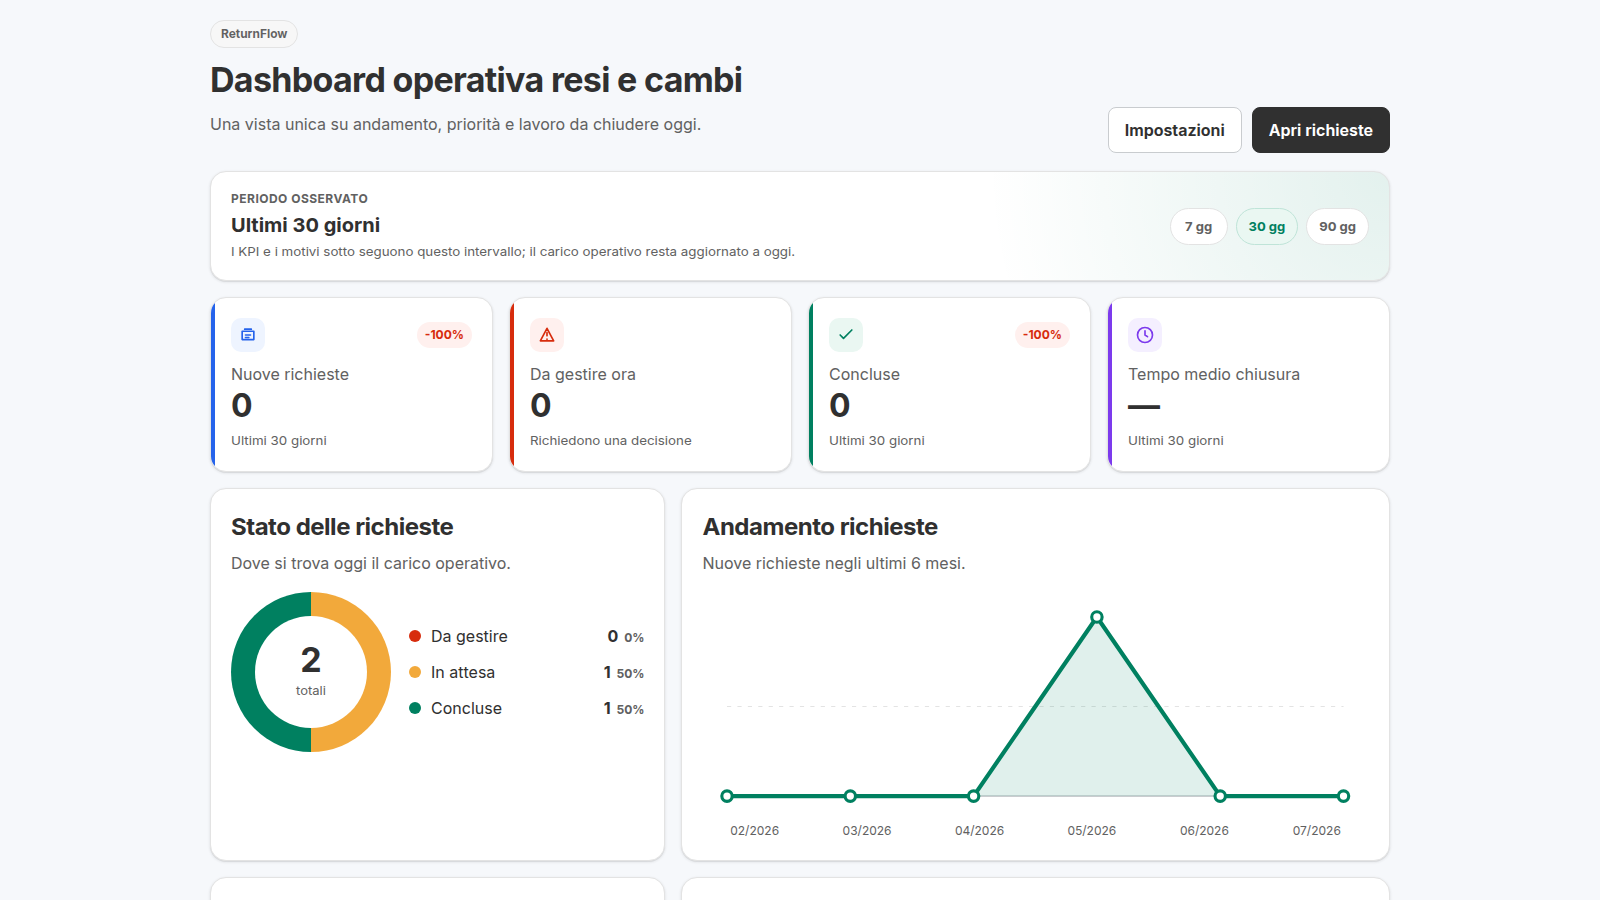The width and height of the screenshot is (1600, 900).
Task: Click the -100% badge on Nuove richieste card
Action: (x=444, y=335)
